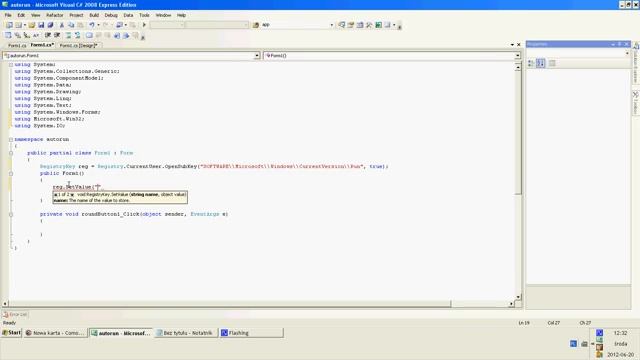
Task: Open the Properties object selector dropdown
Action: click(x=627, y=53)
